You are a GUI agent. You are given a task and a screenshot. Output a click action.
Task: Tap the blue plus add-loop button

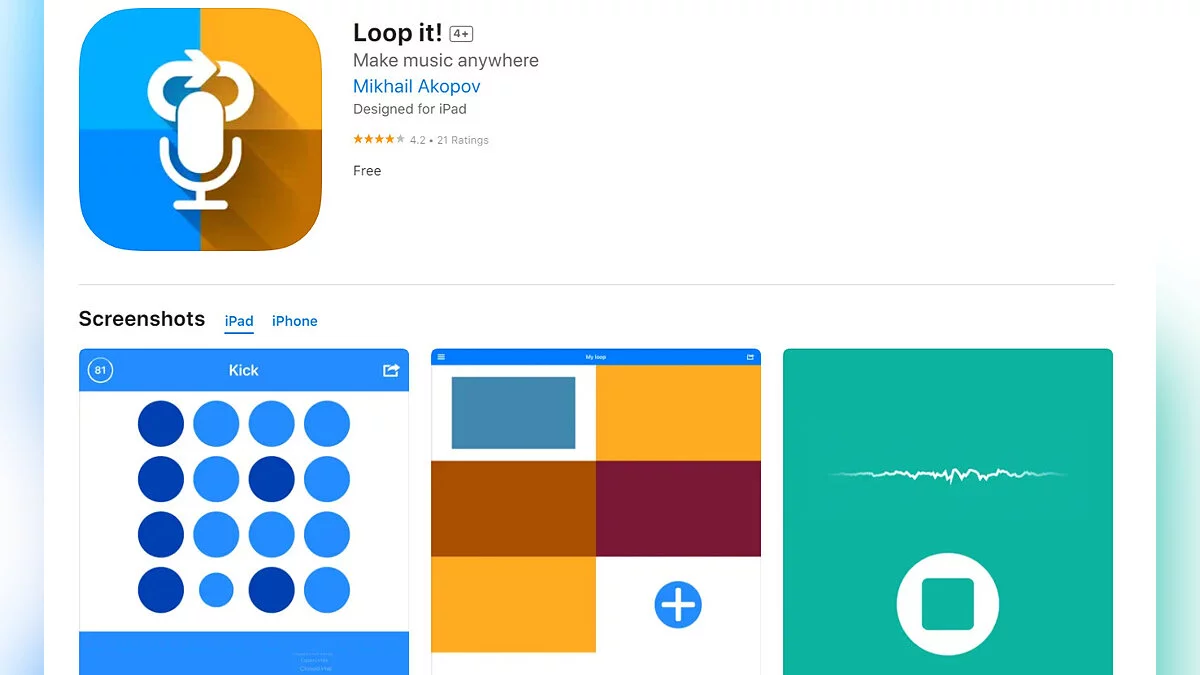click(x=678, y=604)
